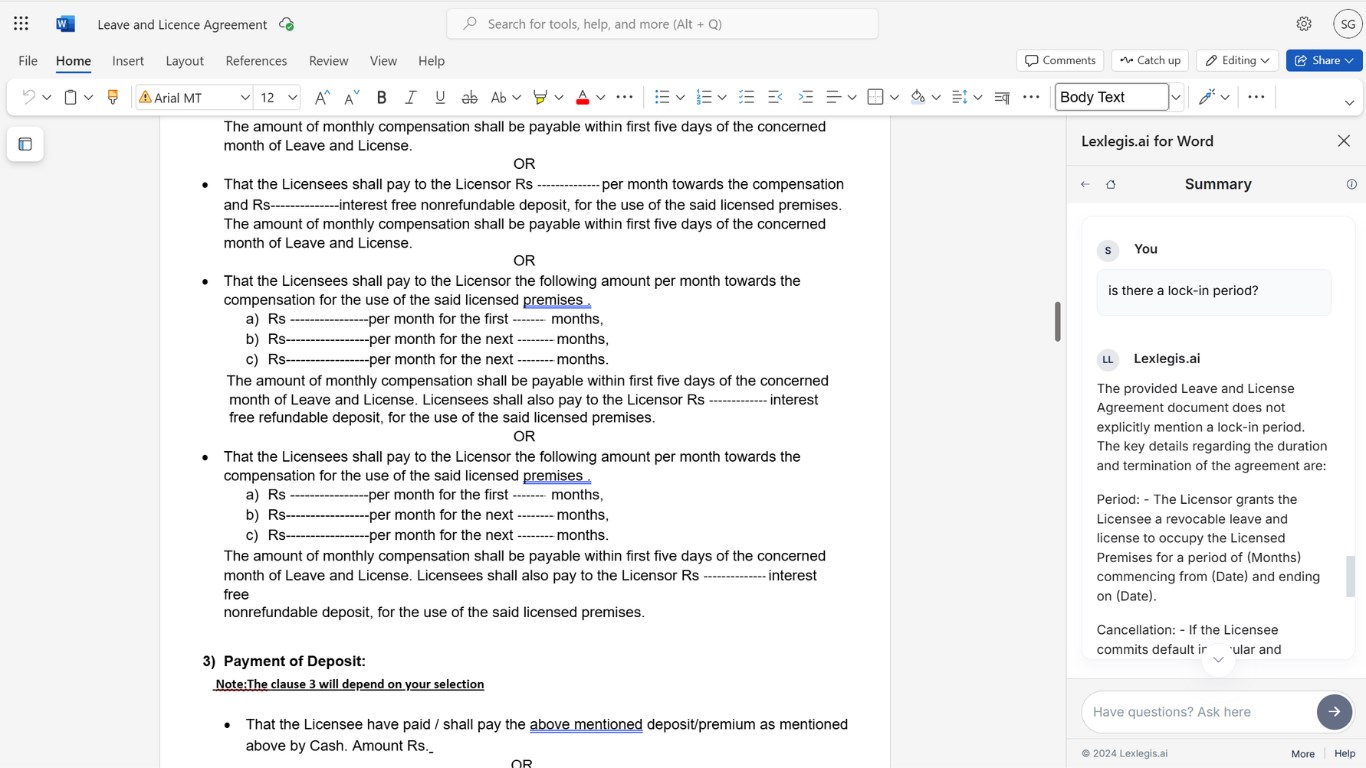Image resolution: width=1366 pixels, height=768 pixels.
Task: Switch to the Insert tab
Action: 128,61
